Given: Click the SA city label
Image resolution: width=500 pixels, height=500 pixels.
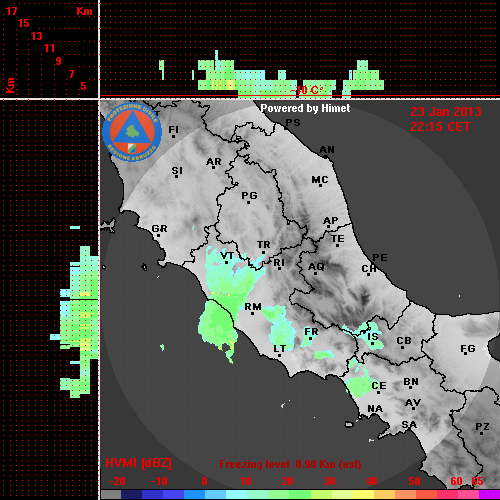Looking at the screenshot, I should tap(409, 425).
